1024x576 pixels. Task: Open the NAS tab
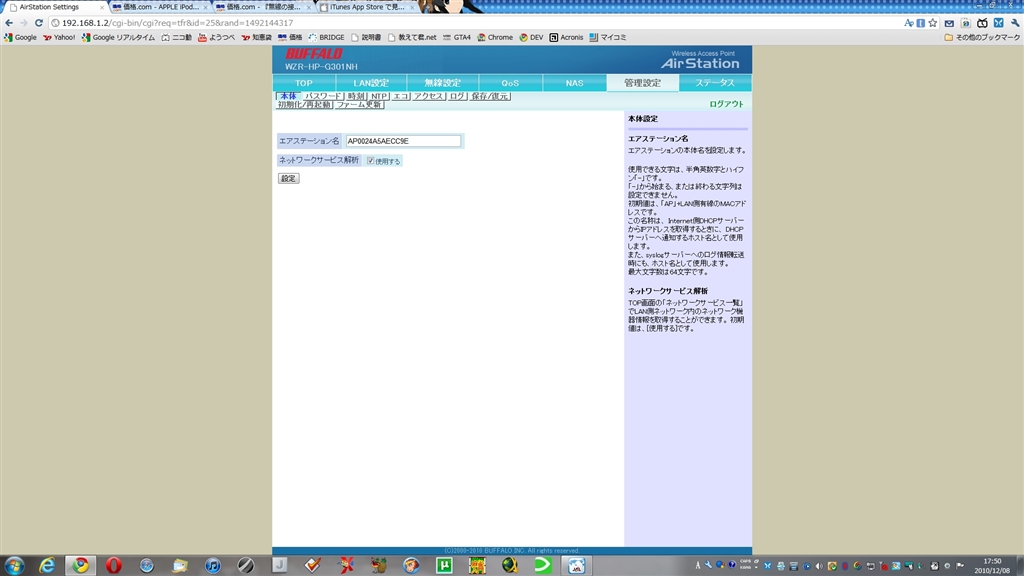[x=575, y=83]
